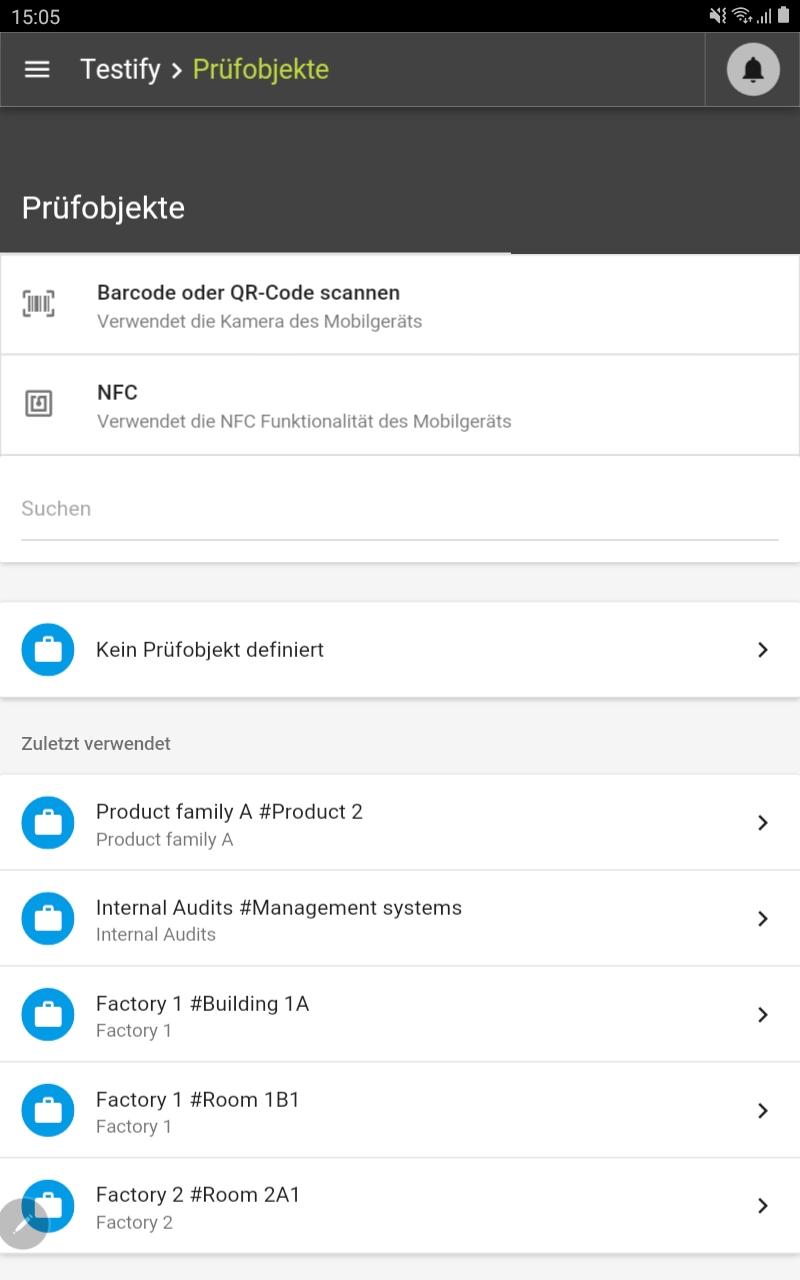This screenshot has width=800, height=1280.
Task: Select Prüfobjekte breadcrumb item
Action: 260,69
